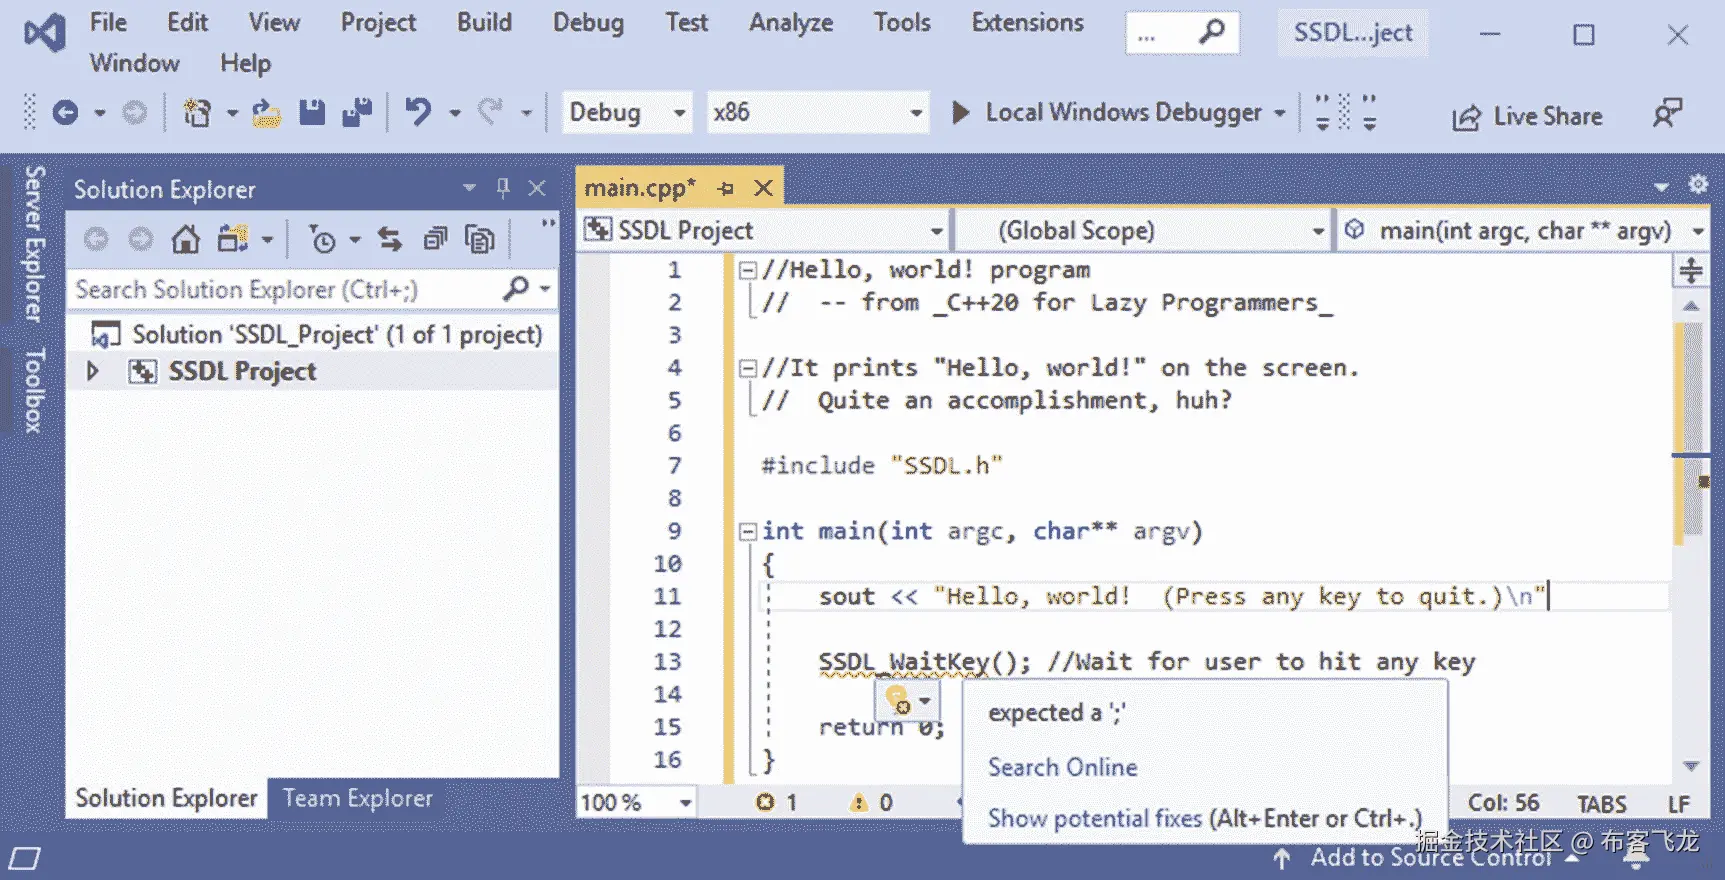Screen dimensions: 1725x880
Task: Click the bottom-left status bar rectangle icon
Action: 24,858
